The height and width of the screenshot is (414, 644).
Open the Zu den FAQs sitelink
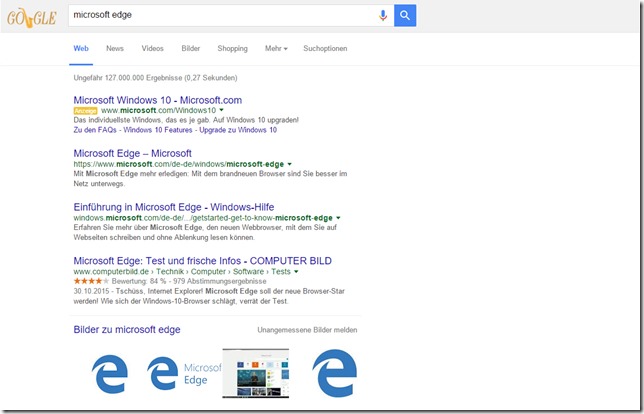pos(95,130)
